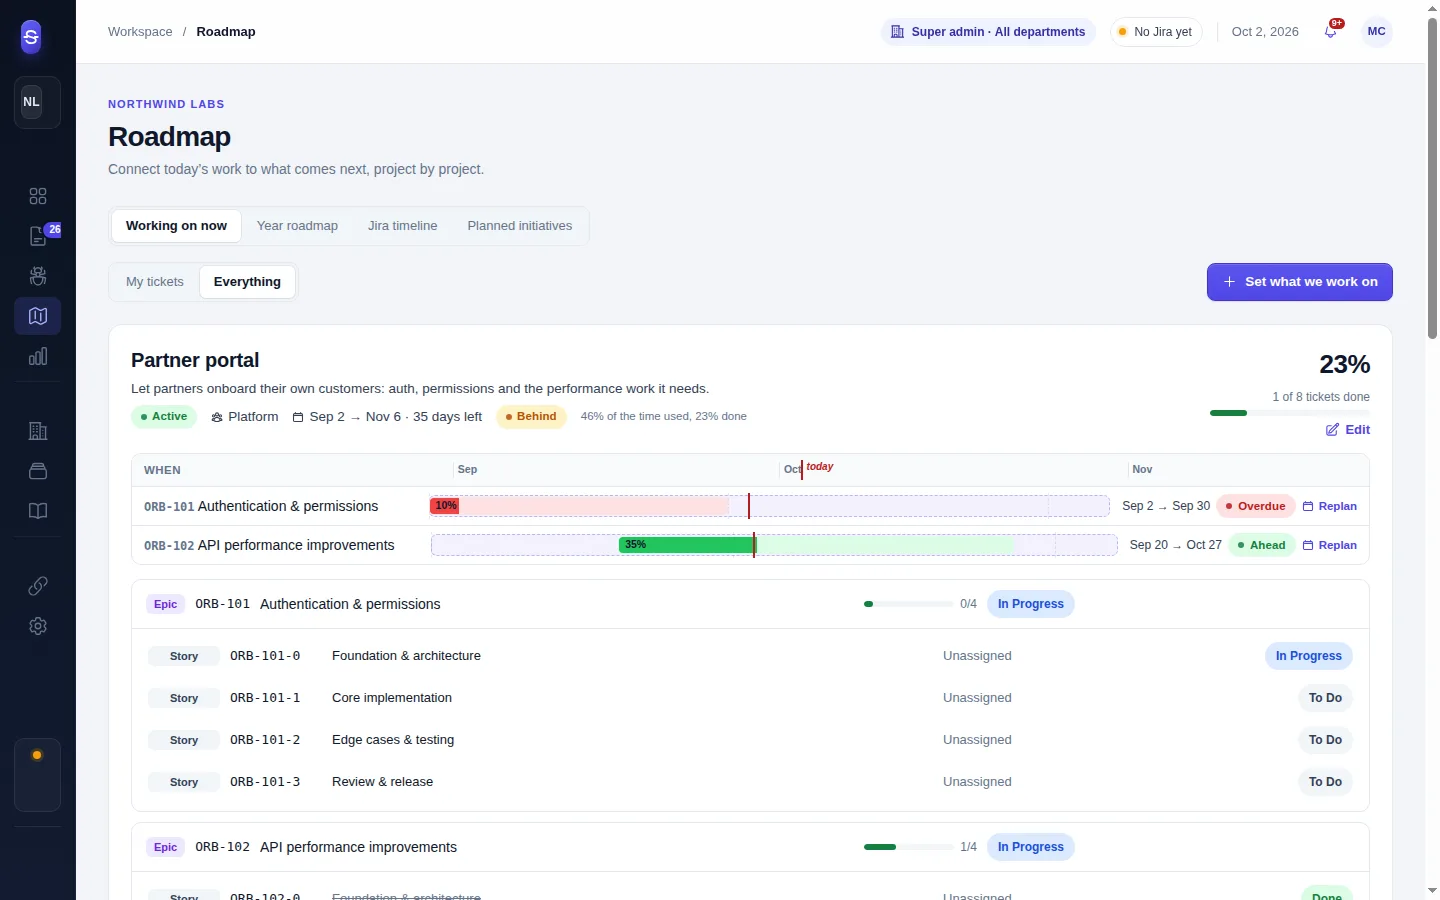Open the MC user avatar menu
Screen dimensions: 1440x900
point(1377,32)
